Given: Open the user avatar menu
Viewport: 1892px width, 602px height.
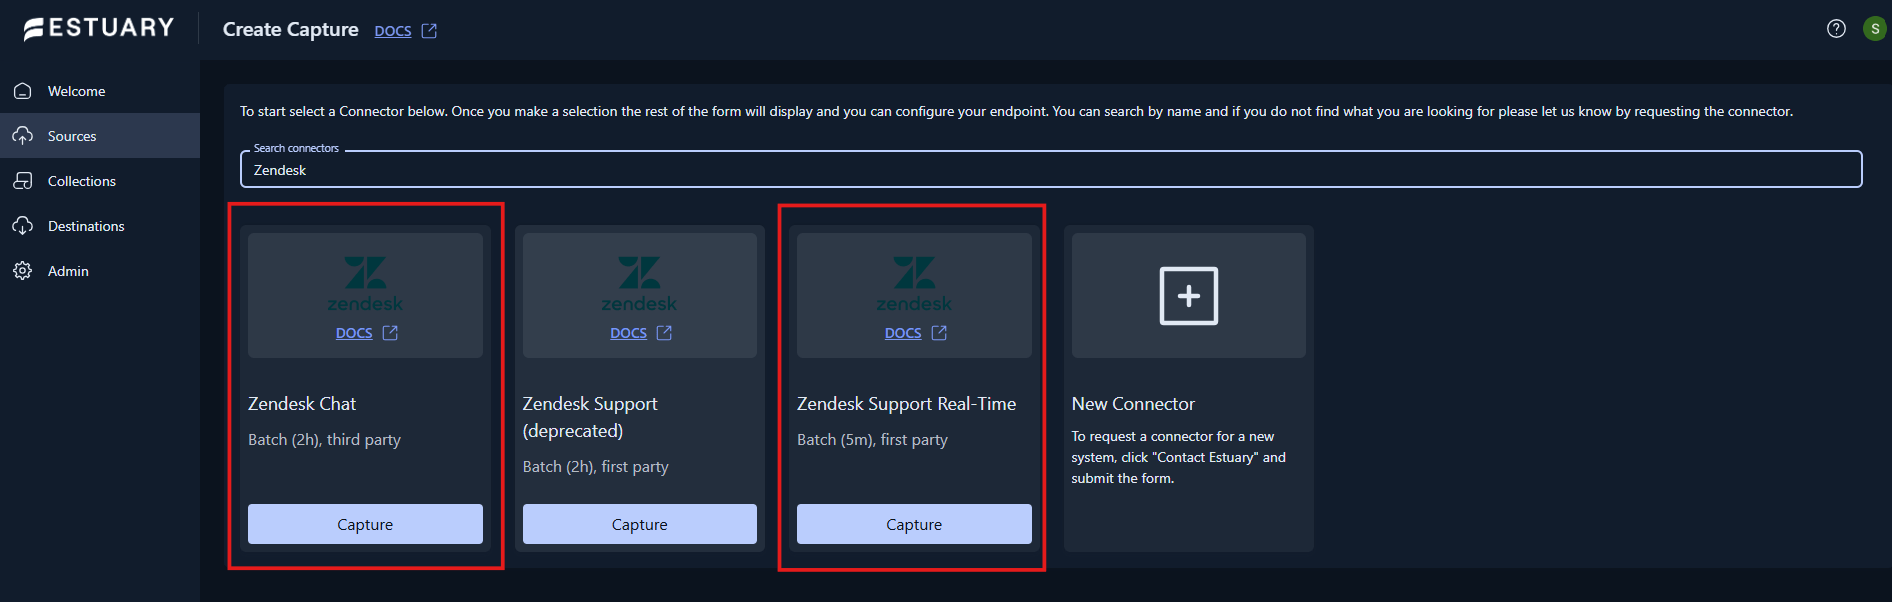Looking at the screenshot, I should (1875, 28).
